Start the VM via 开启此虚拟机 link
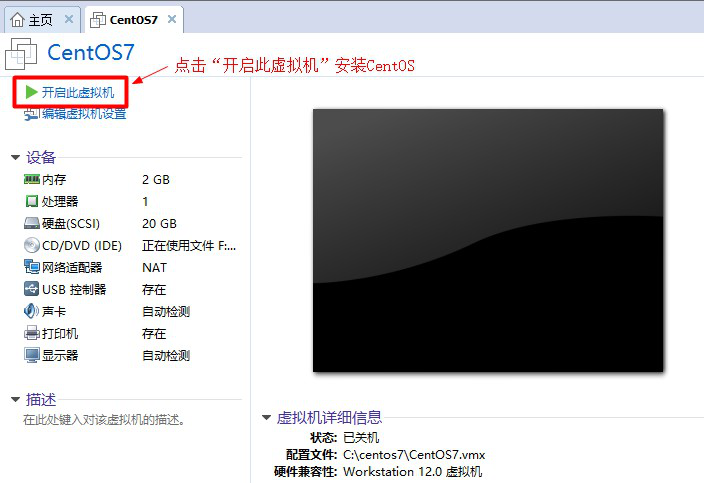 click(78, 92)
